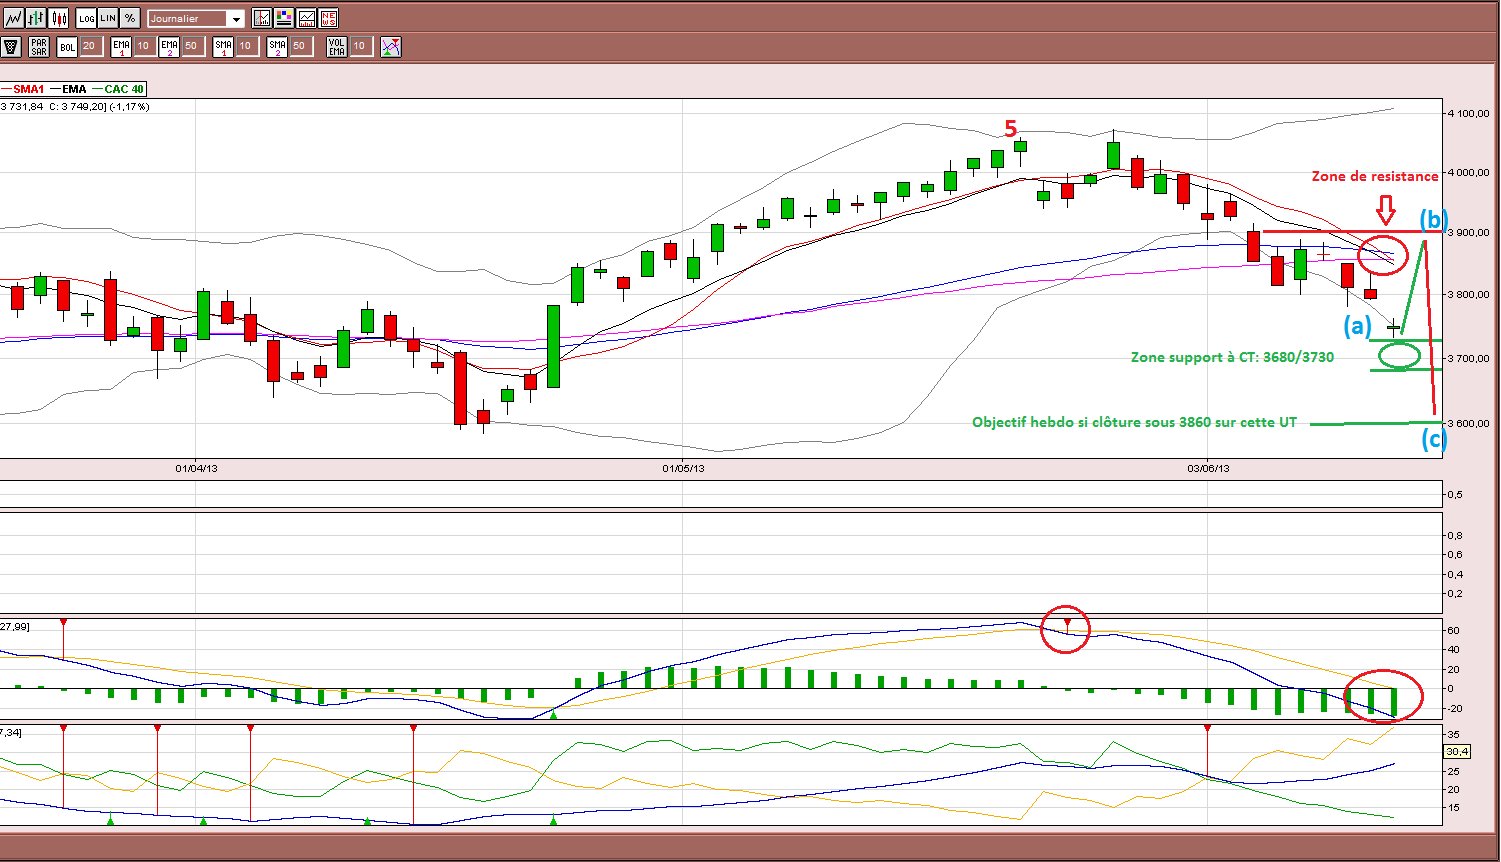
Task: Click the SMA1 legend label
Action: pos(29,89)
